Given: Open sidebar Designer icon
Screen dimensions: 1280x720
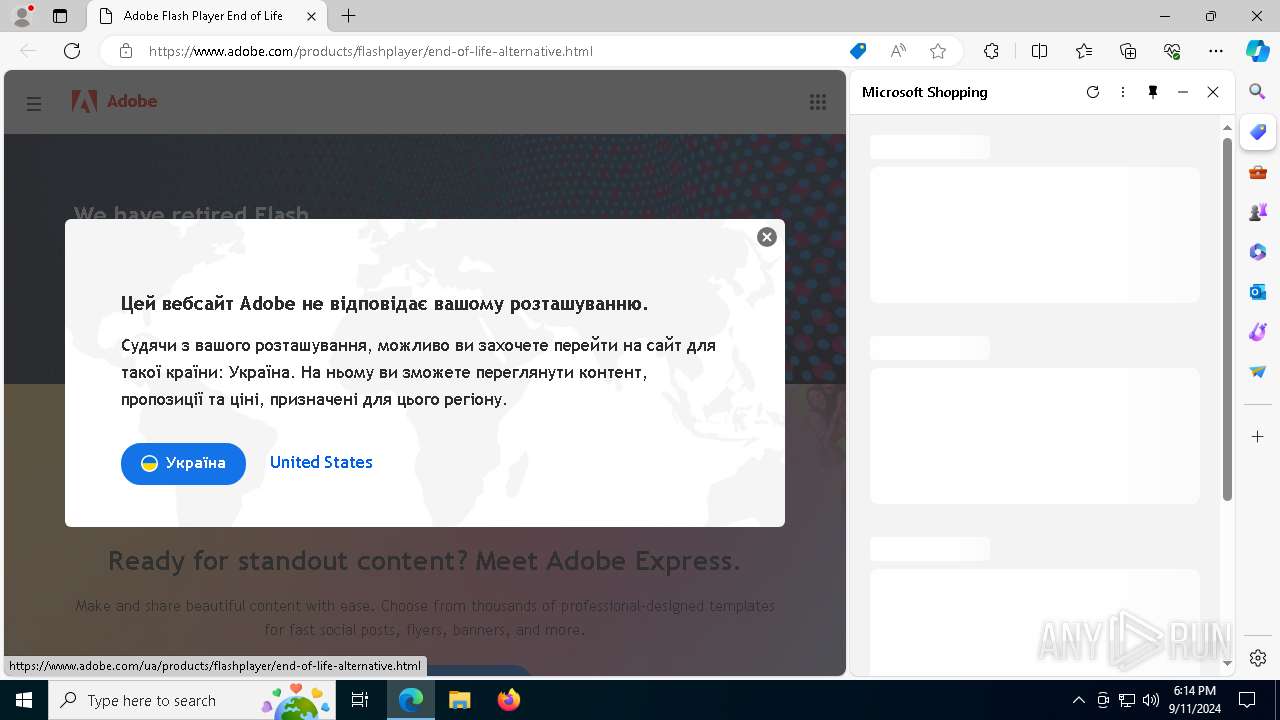Looking at the screenshot, I should tap(1258, 332).
